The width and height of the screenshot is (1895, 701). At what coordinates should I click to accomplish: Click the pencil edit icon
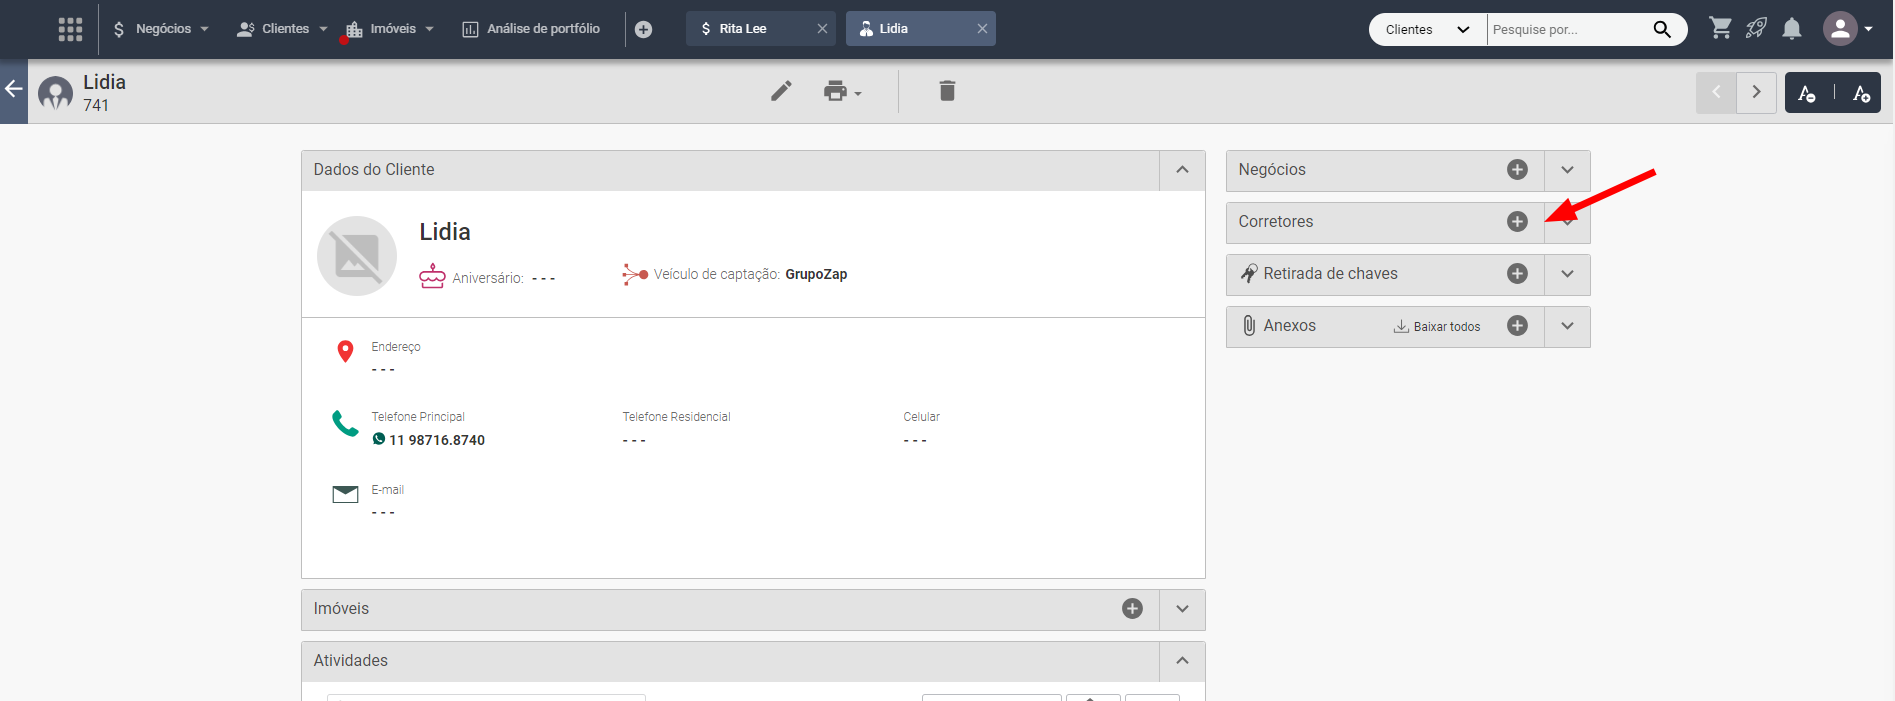click(x=781, y=91)
